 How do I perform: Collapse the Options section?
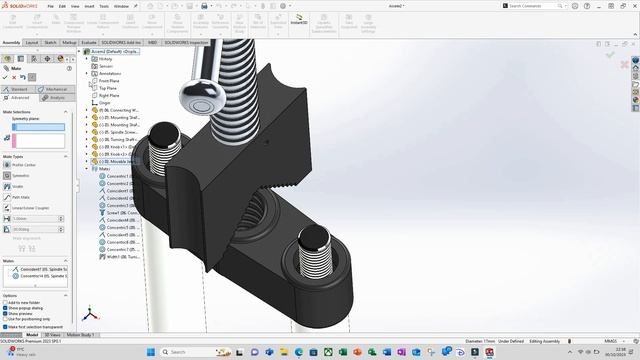coord(65,296)
